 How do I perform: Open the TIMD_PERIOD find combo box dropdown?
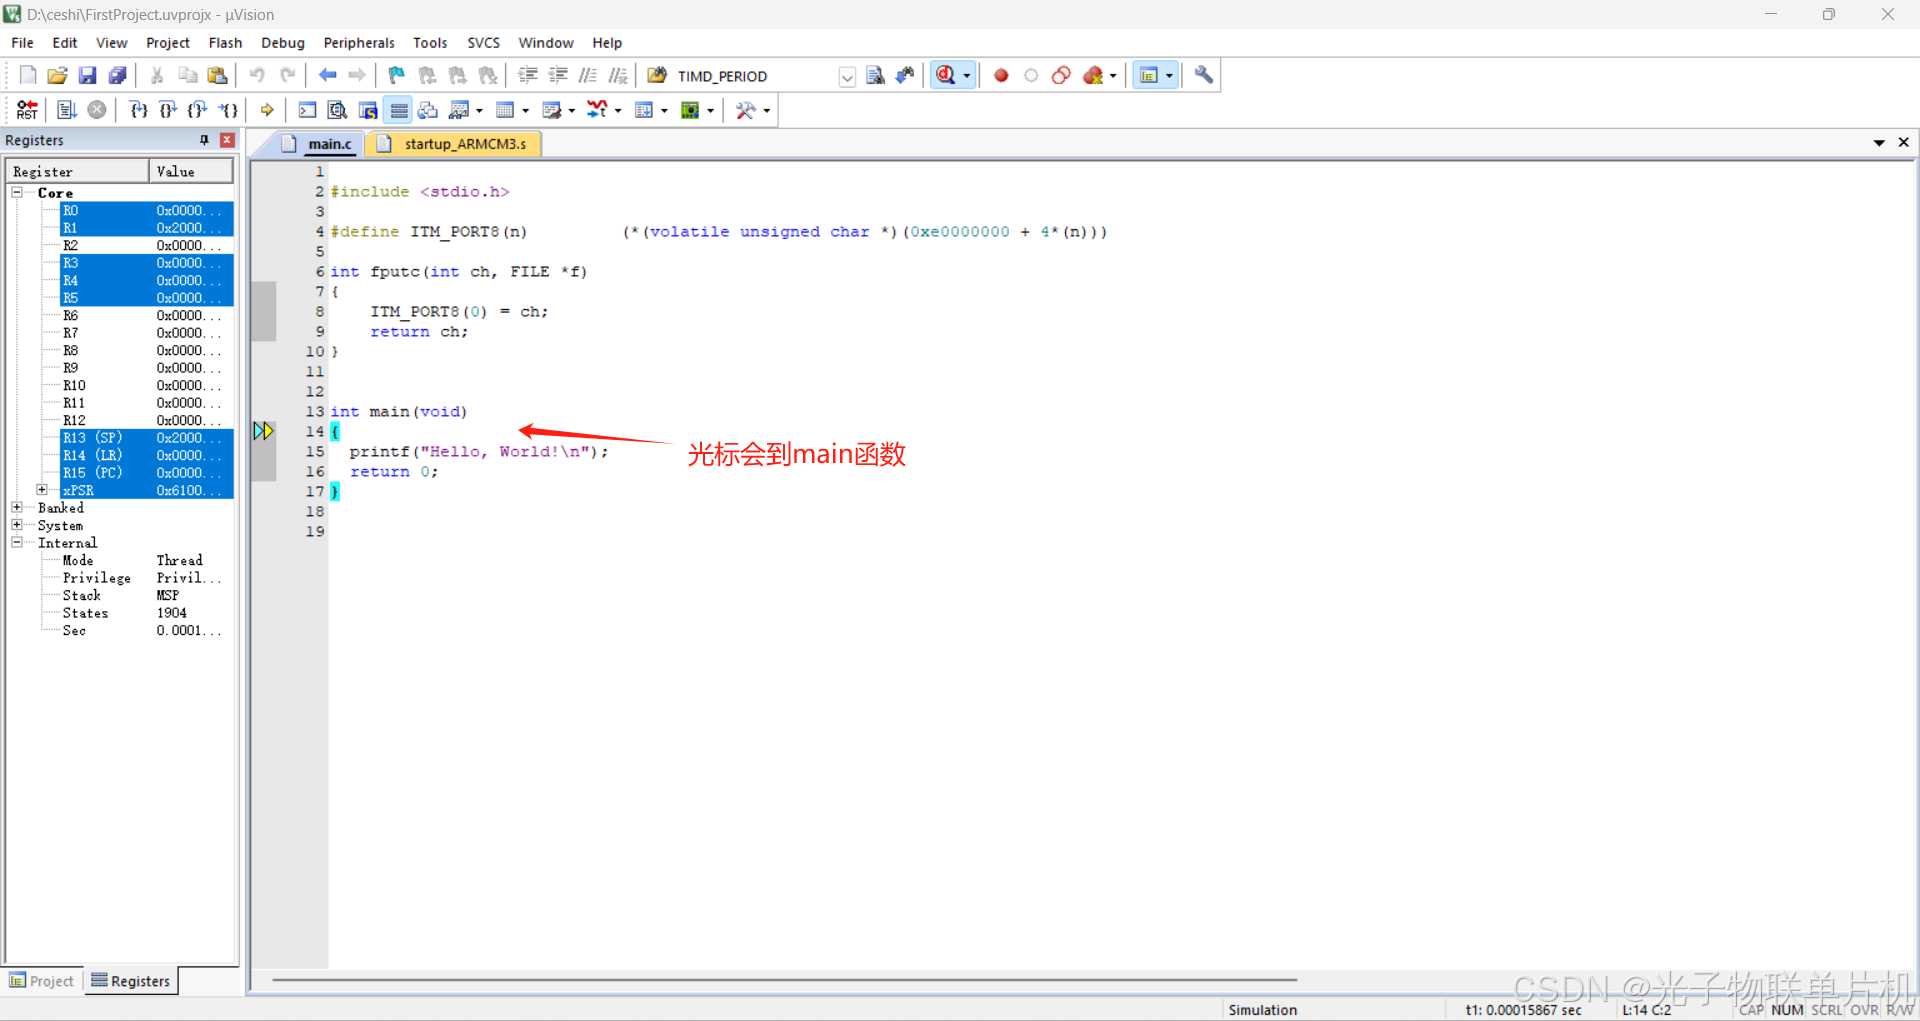(x=846, y=77)
